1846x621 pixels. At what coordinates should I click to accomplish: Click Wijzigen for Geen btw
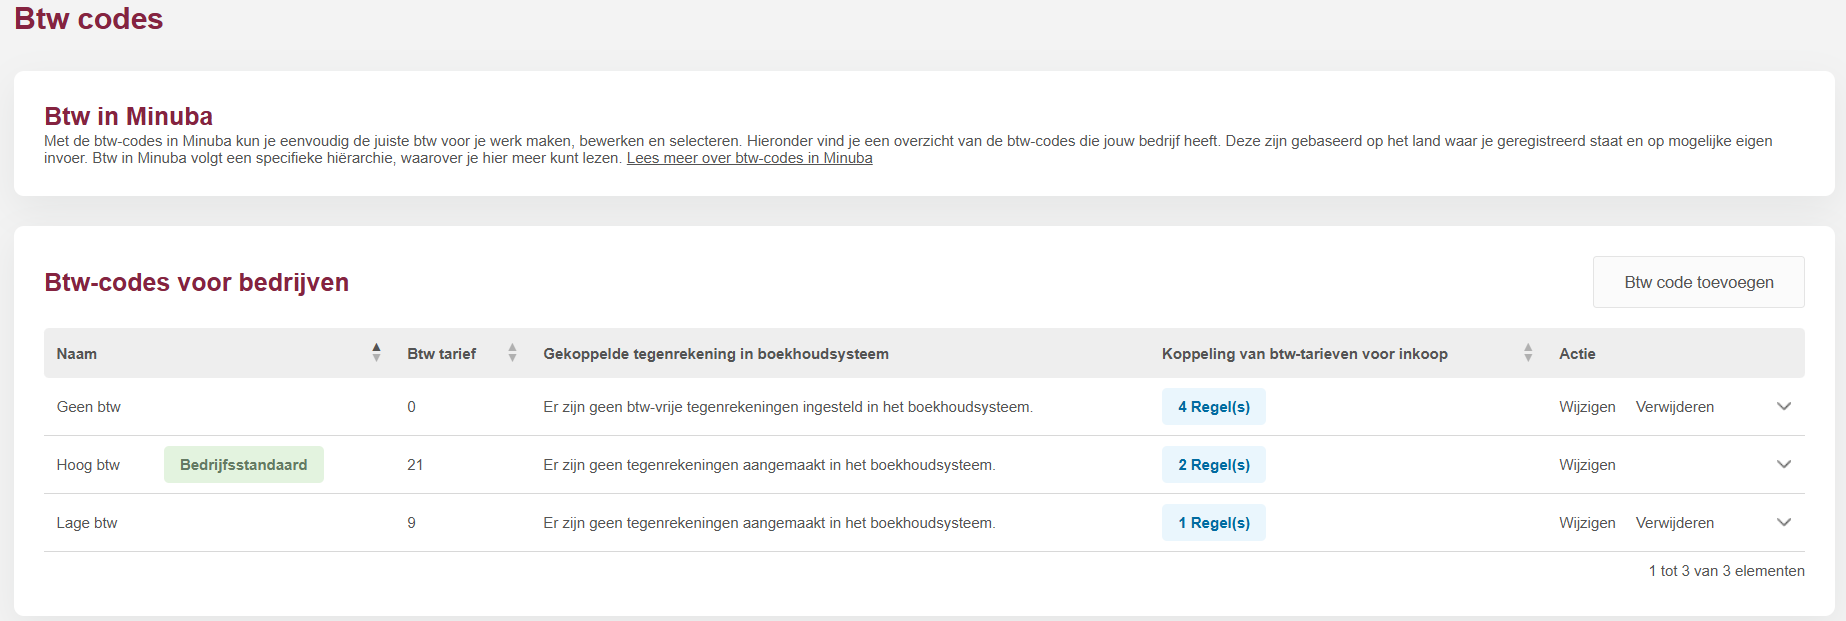(x=1586, y=407)
